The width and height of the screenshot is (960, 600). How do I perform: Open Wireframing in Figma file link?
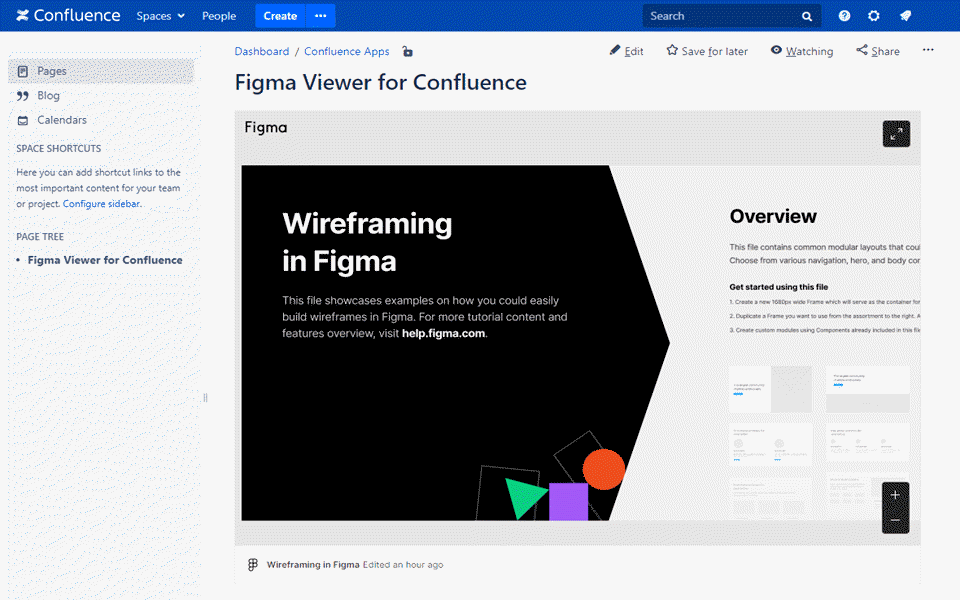[x=313, y=565]
